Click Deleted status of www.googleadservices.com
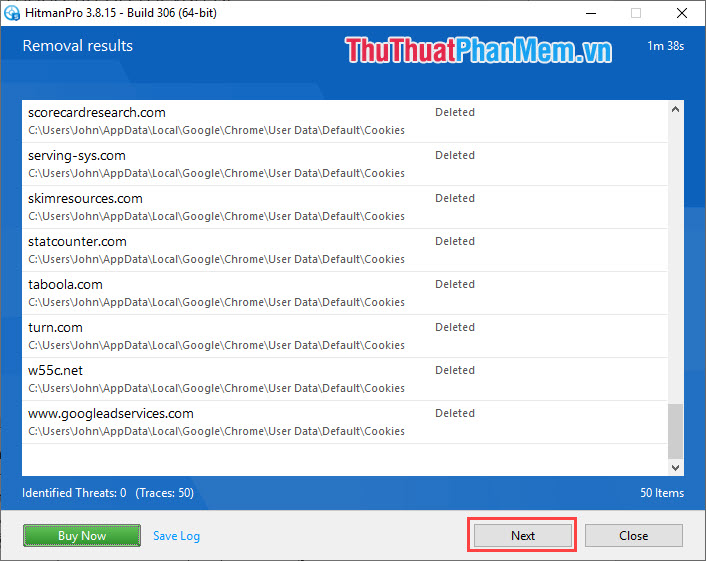 pos(455,413)
